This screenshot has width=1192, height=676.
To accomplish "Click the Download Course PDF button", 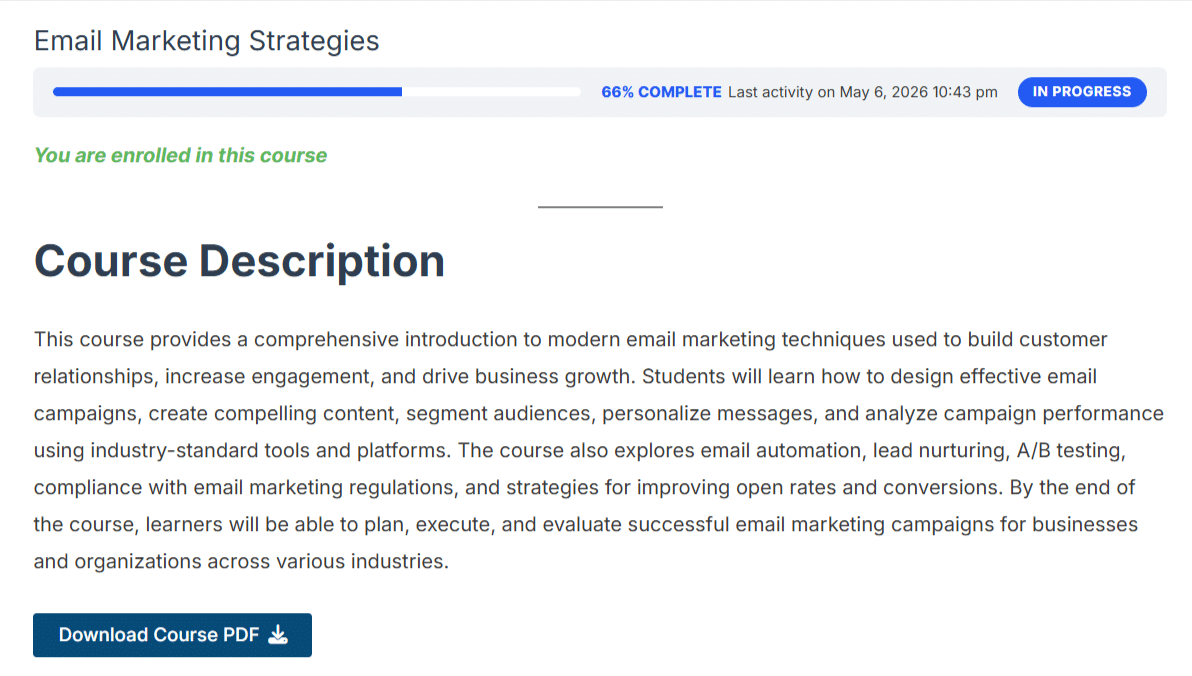I will tap(173, 635).
